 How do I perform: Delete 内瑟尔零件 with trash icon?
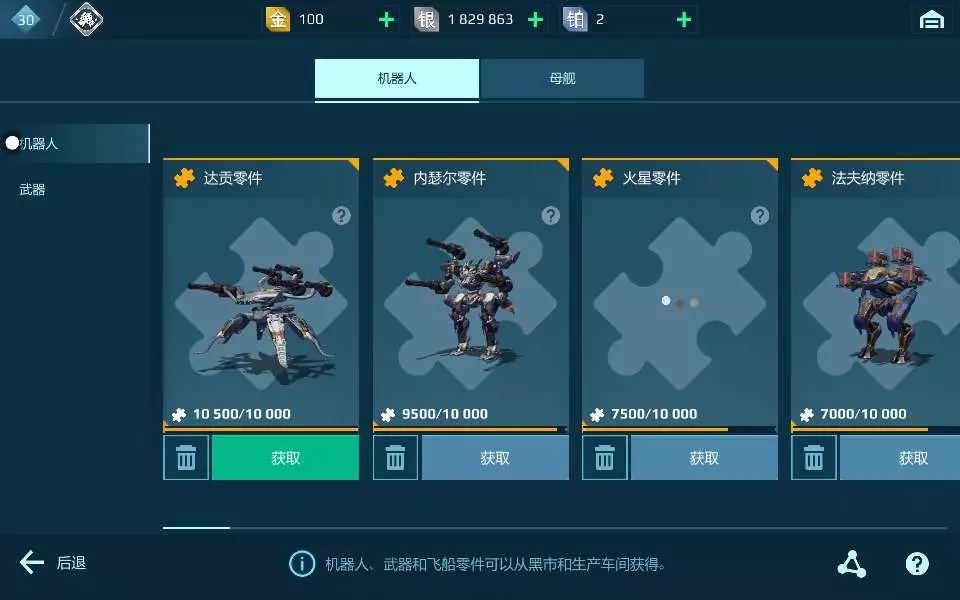pos(396,457)
